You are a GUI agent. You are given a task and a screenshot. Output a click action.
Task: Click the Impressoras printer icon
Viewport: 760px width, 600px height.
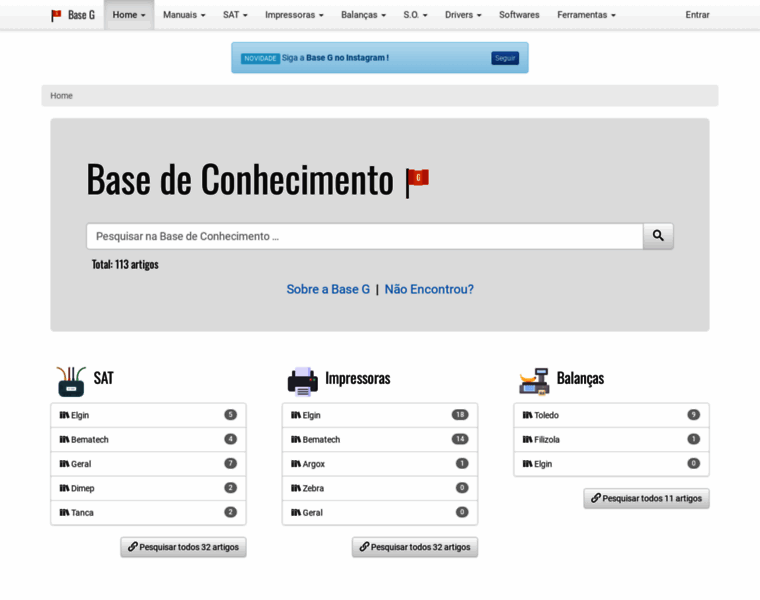pos(302,380)
